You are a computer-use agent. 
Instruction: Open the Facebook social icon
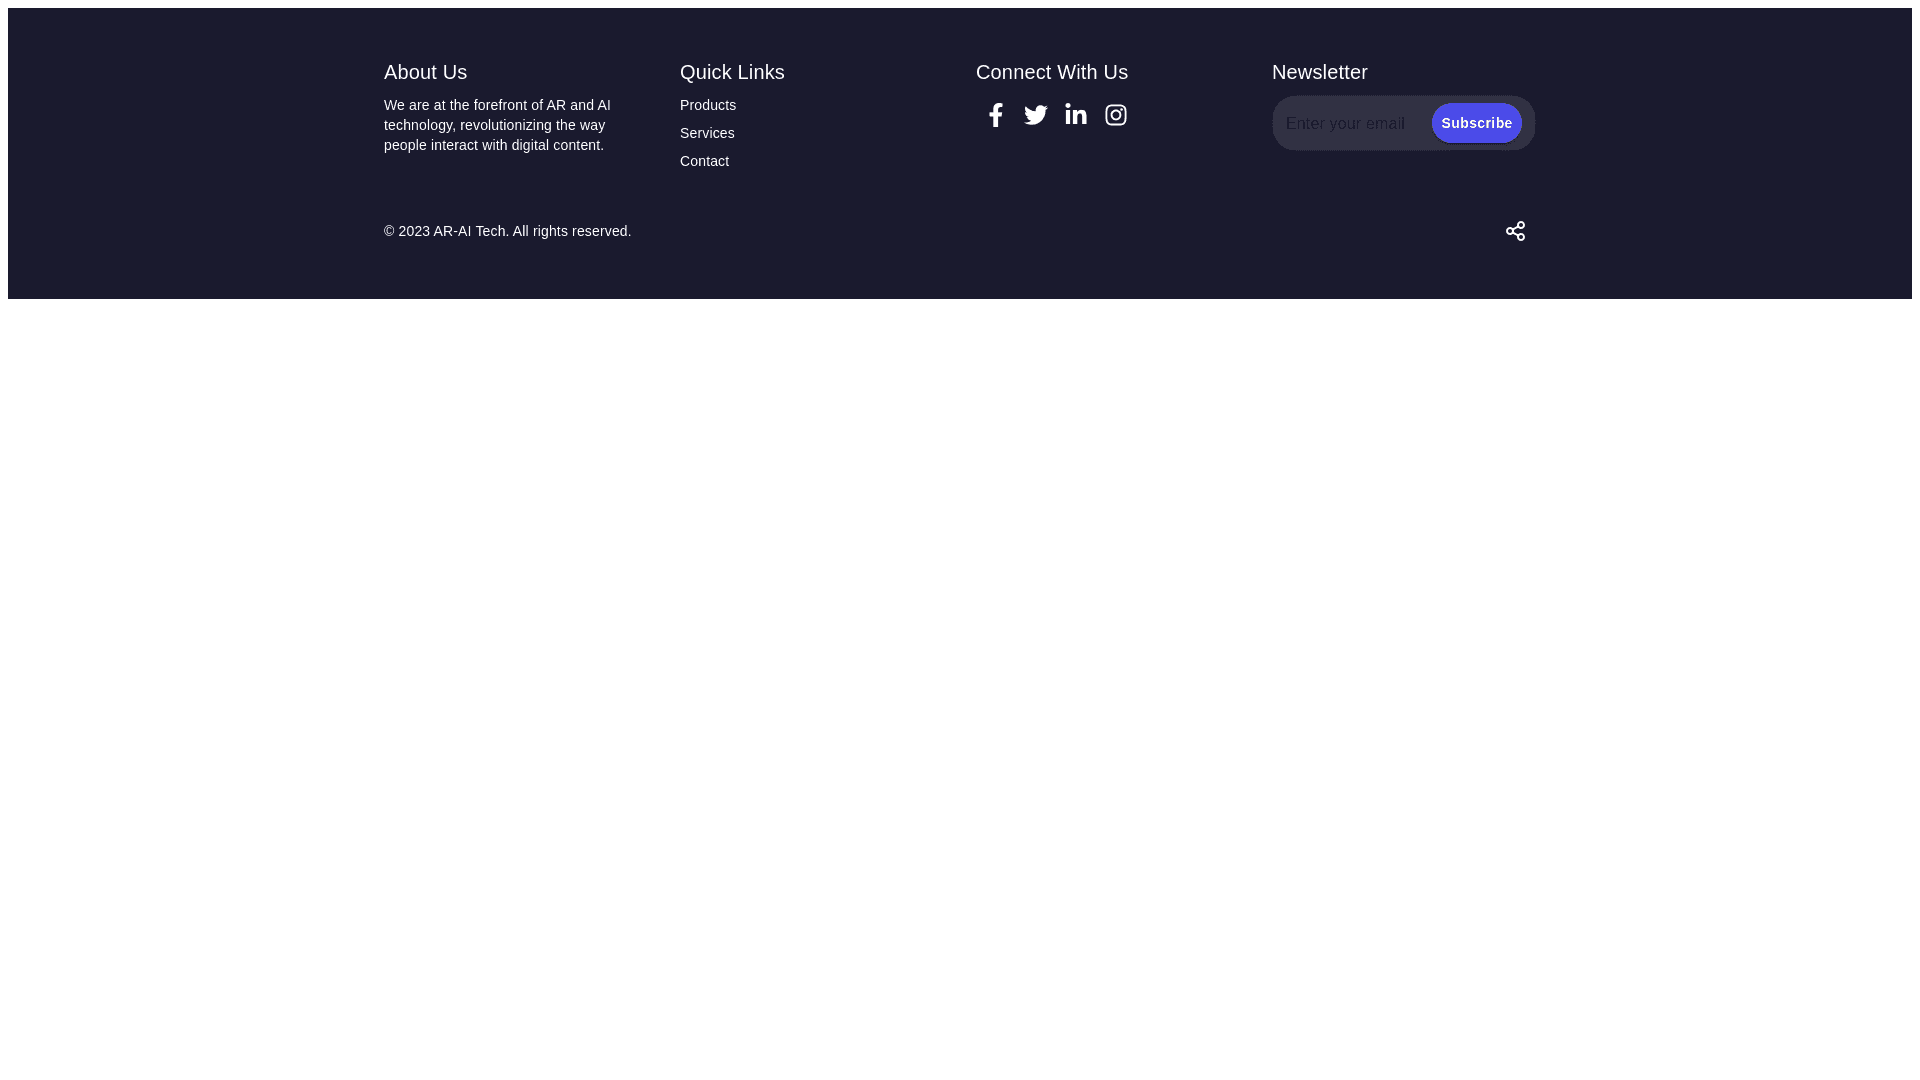(995, 115)
